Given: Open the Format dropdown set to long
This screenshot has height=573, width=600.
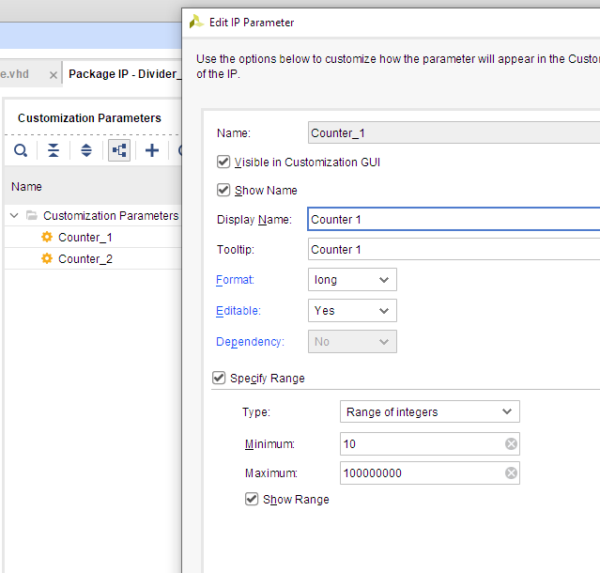Looking at the screenshot, I should (352, 281).
